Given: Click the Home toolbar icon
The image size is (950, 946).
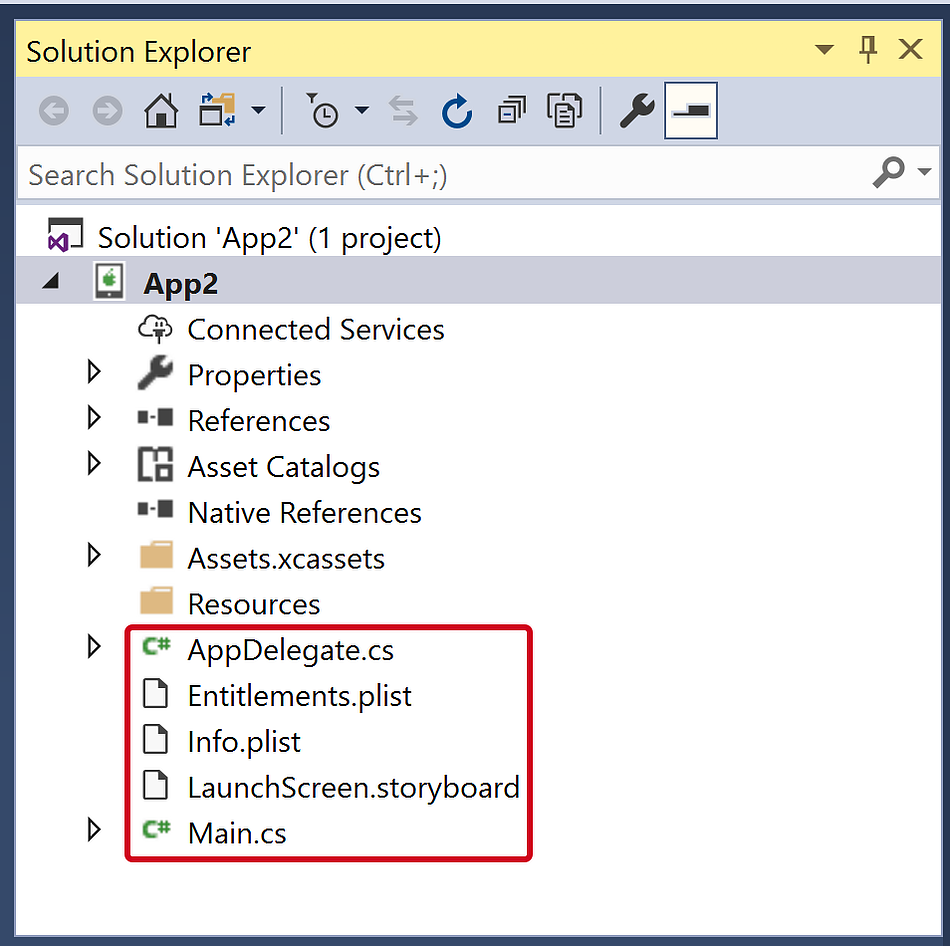Looking at the screenshot, I should click(161, 111).
